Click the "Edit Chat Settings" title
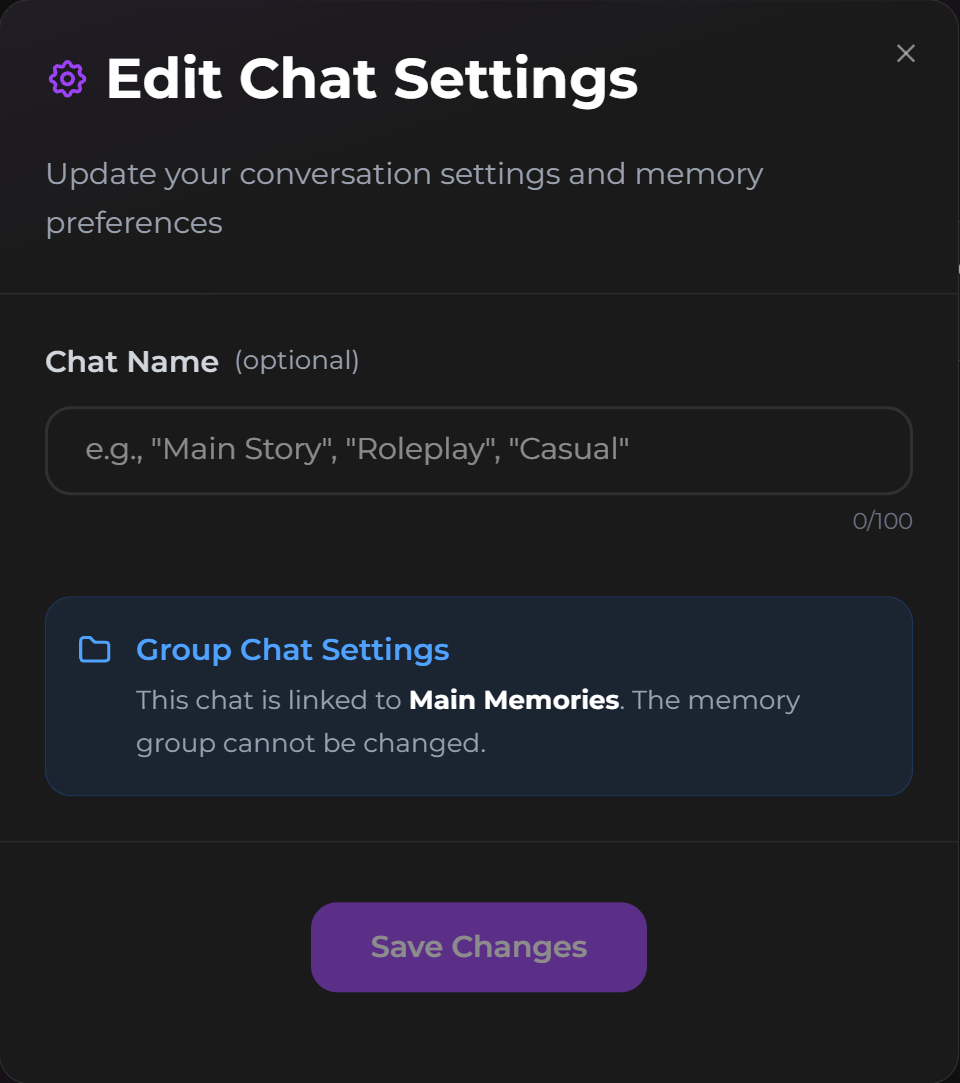 371,79
